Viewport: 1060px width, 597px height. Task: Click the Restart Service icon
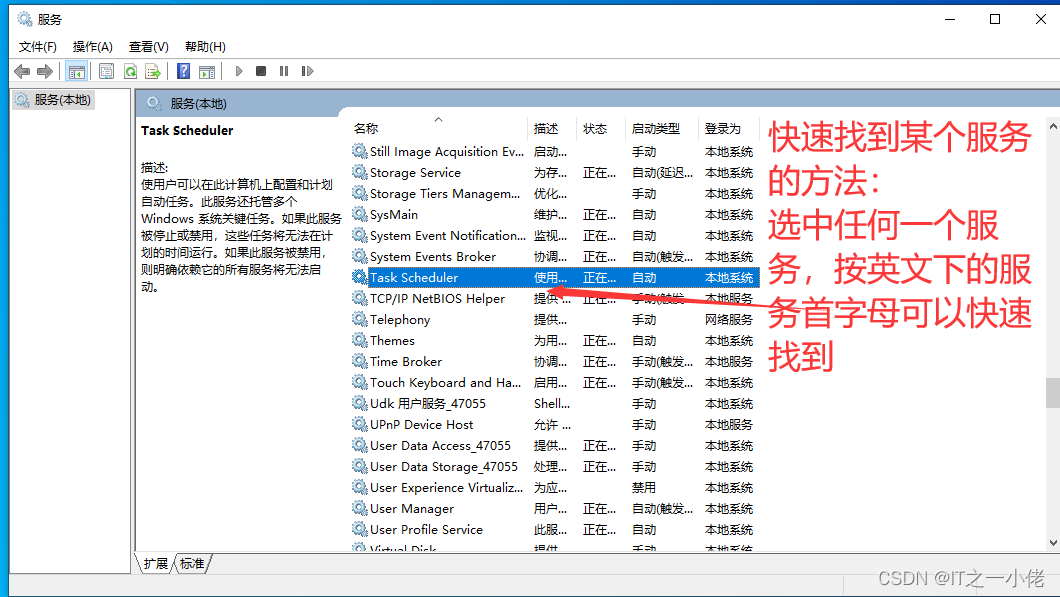[x=308, y=71]
